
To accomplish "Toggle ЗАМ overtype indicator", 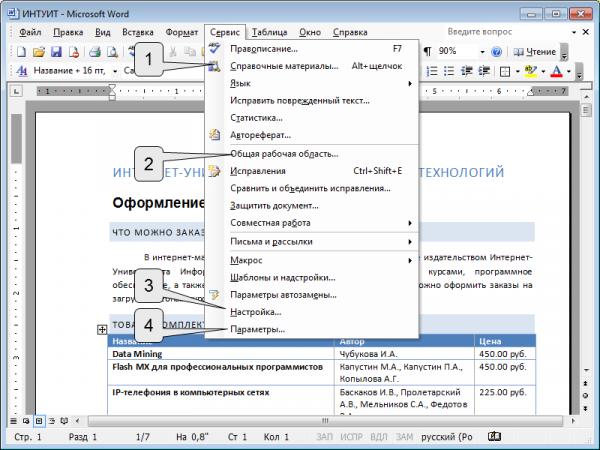I will tap(404, 437).
